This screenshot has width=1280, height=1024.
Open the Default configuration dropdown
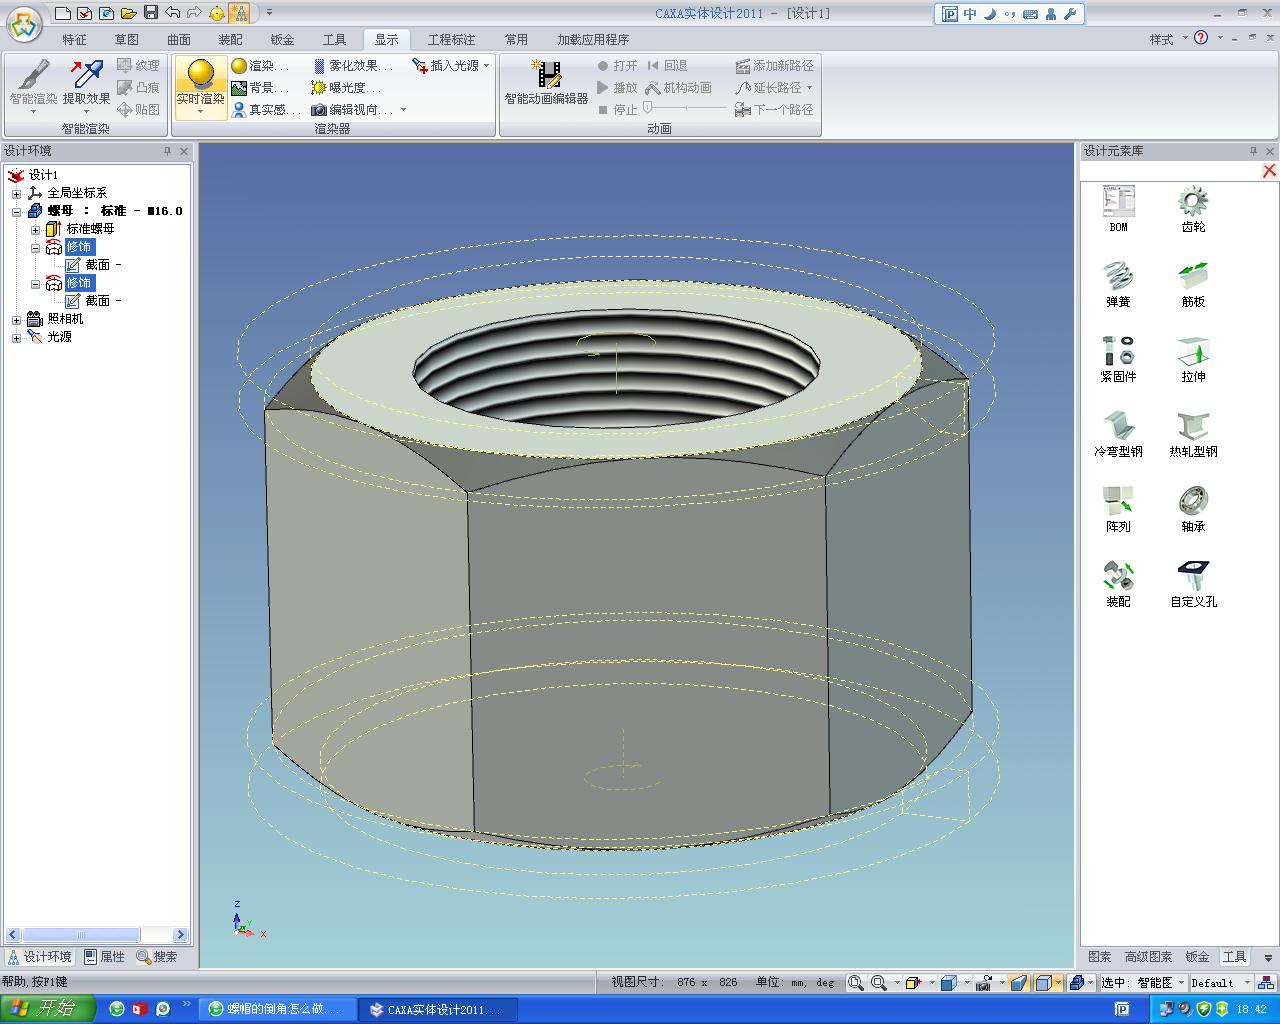[x=1246, y=983]
